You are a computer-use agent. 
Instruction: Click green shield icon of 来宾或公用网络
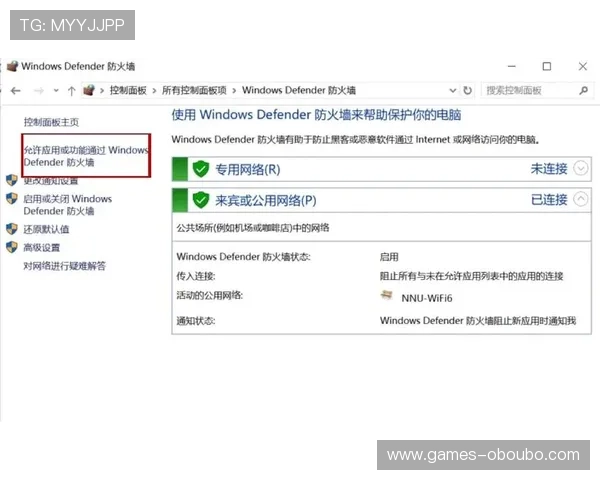[x=201, y=200]
